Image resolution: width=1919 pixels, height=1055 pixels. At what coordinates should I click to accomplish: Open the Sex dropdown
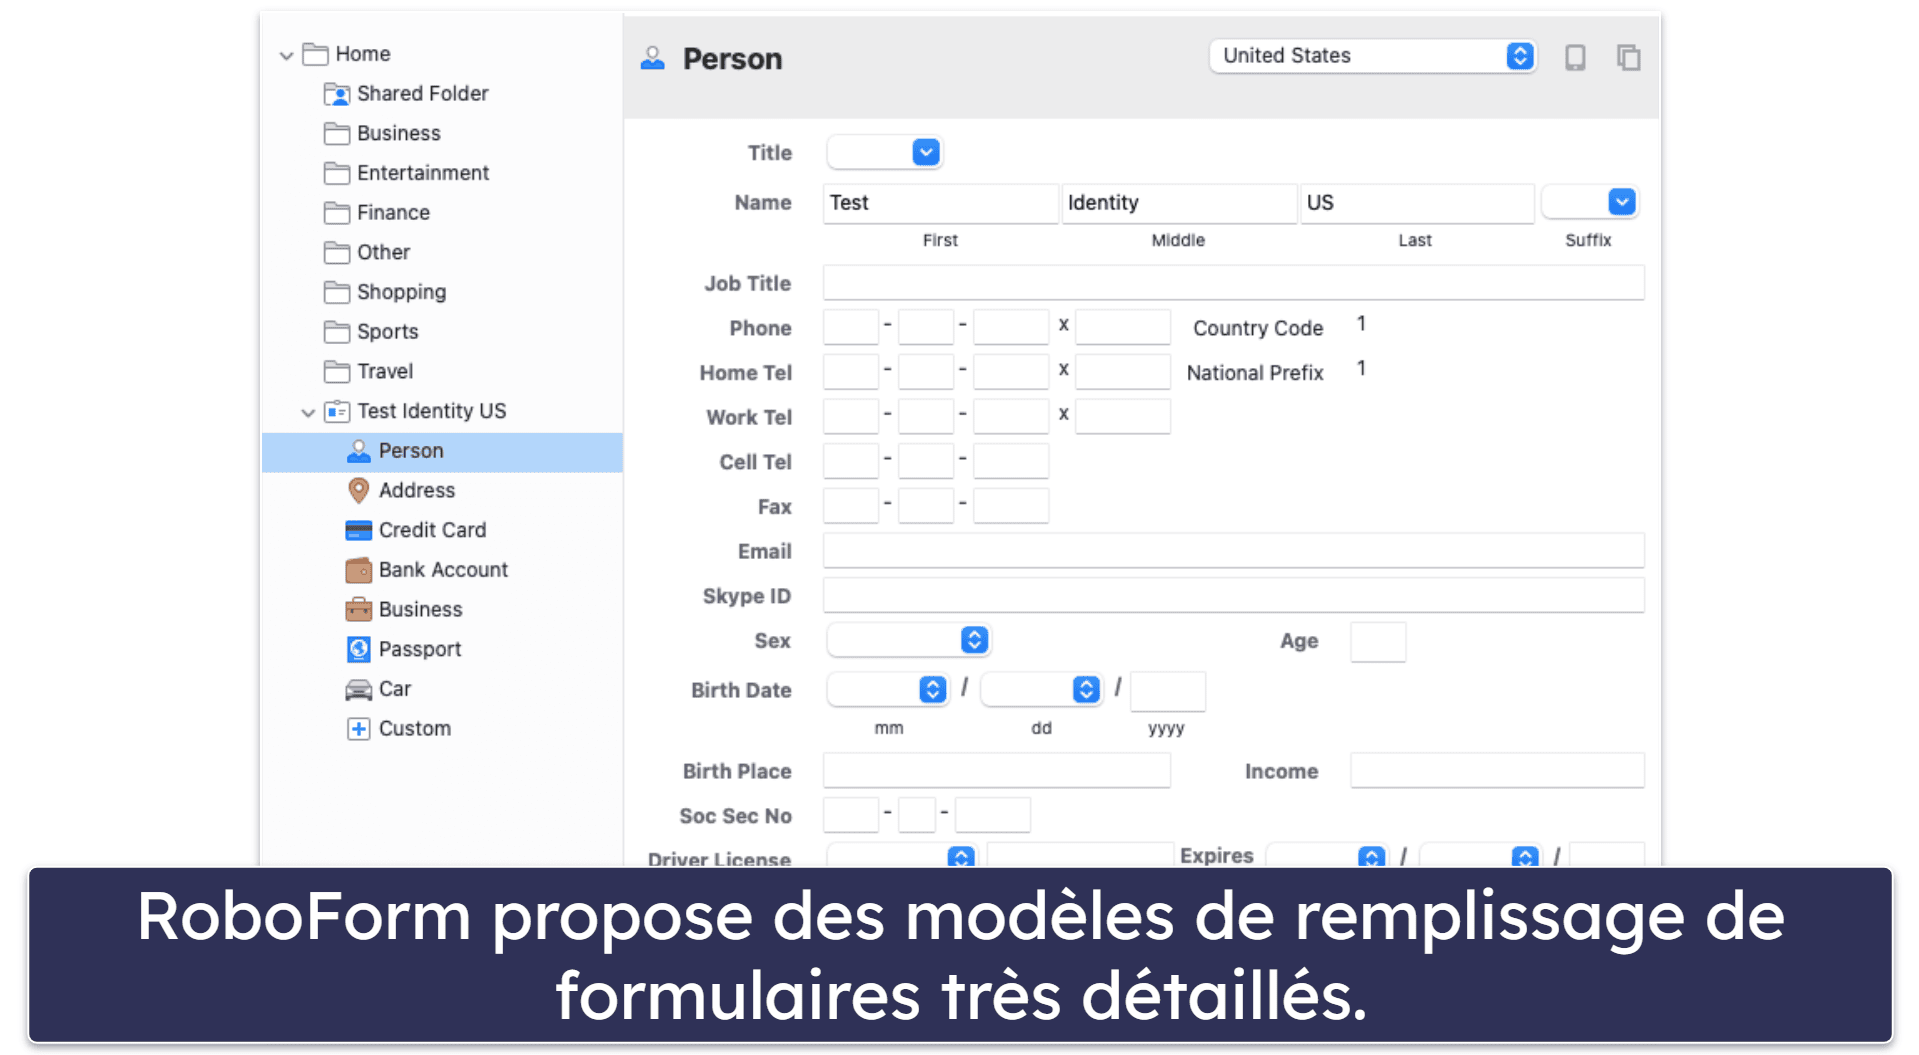click(907, 640)
